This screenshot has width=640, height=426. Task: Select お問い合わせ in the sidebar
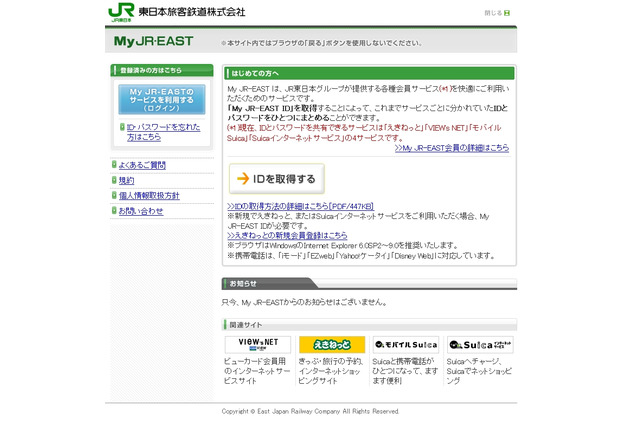pos(140,211)
